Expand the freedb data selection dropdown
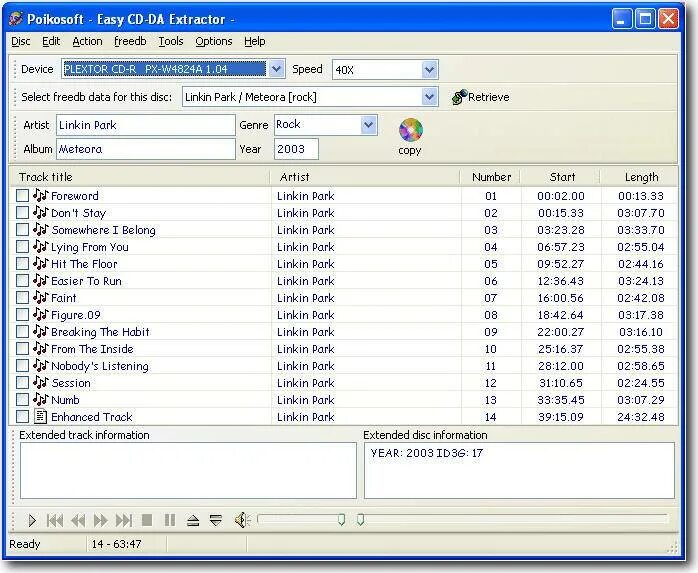Screen dimensions: 698x573 429,97
